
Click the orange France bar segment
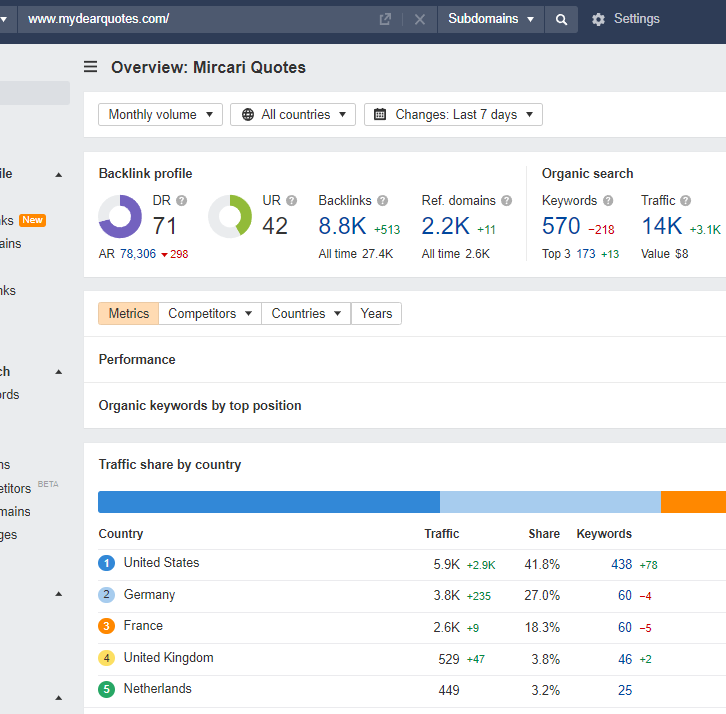[694, 502]
